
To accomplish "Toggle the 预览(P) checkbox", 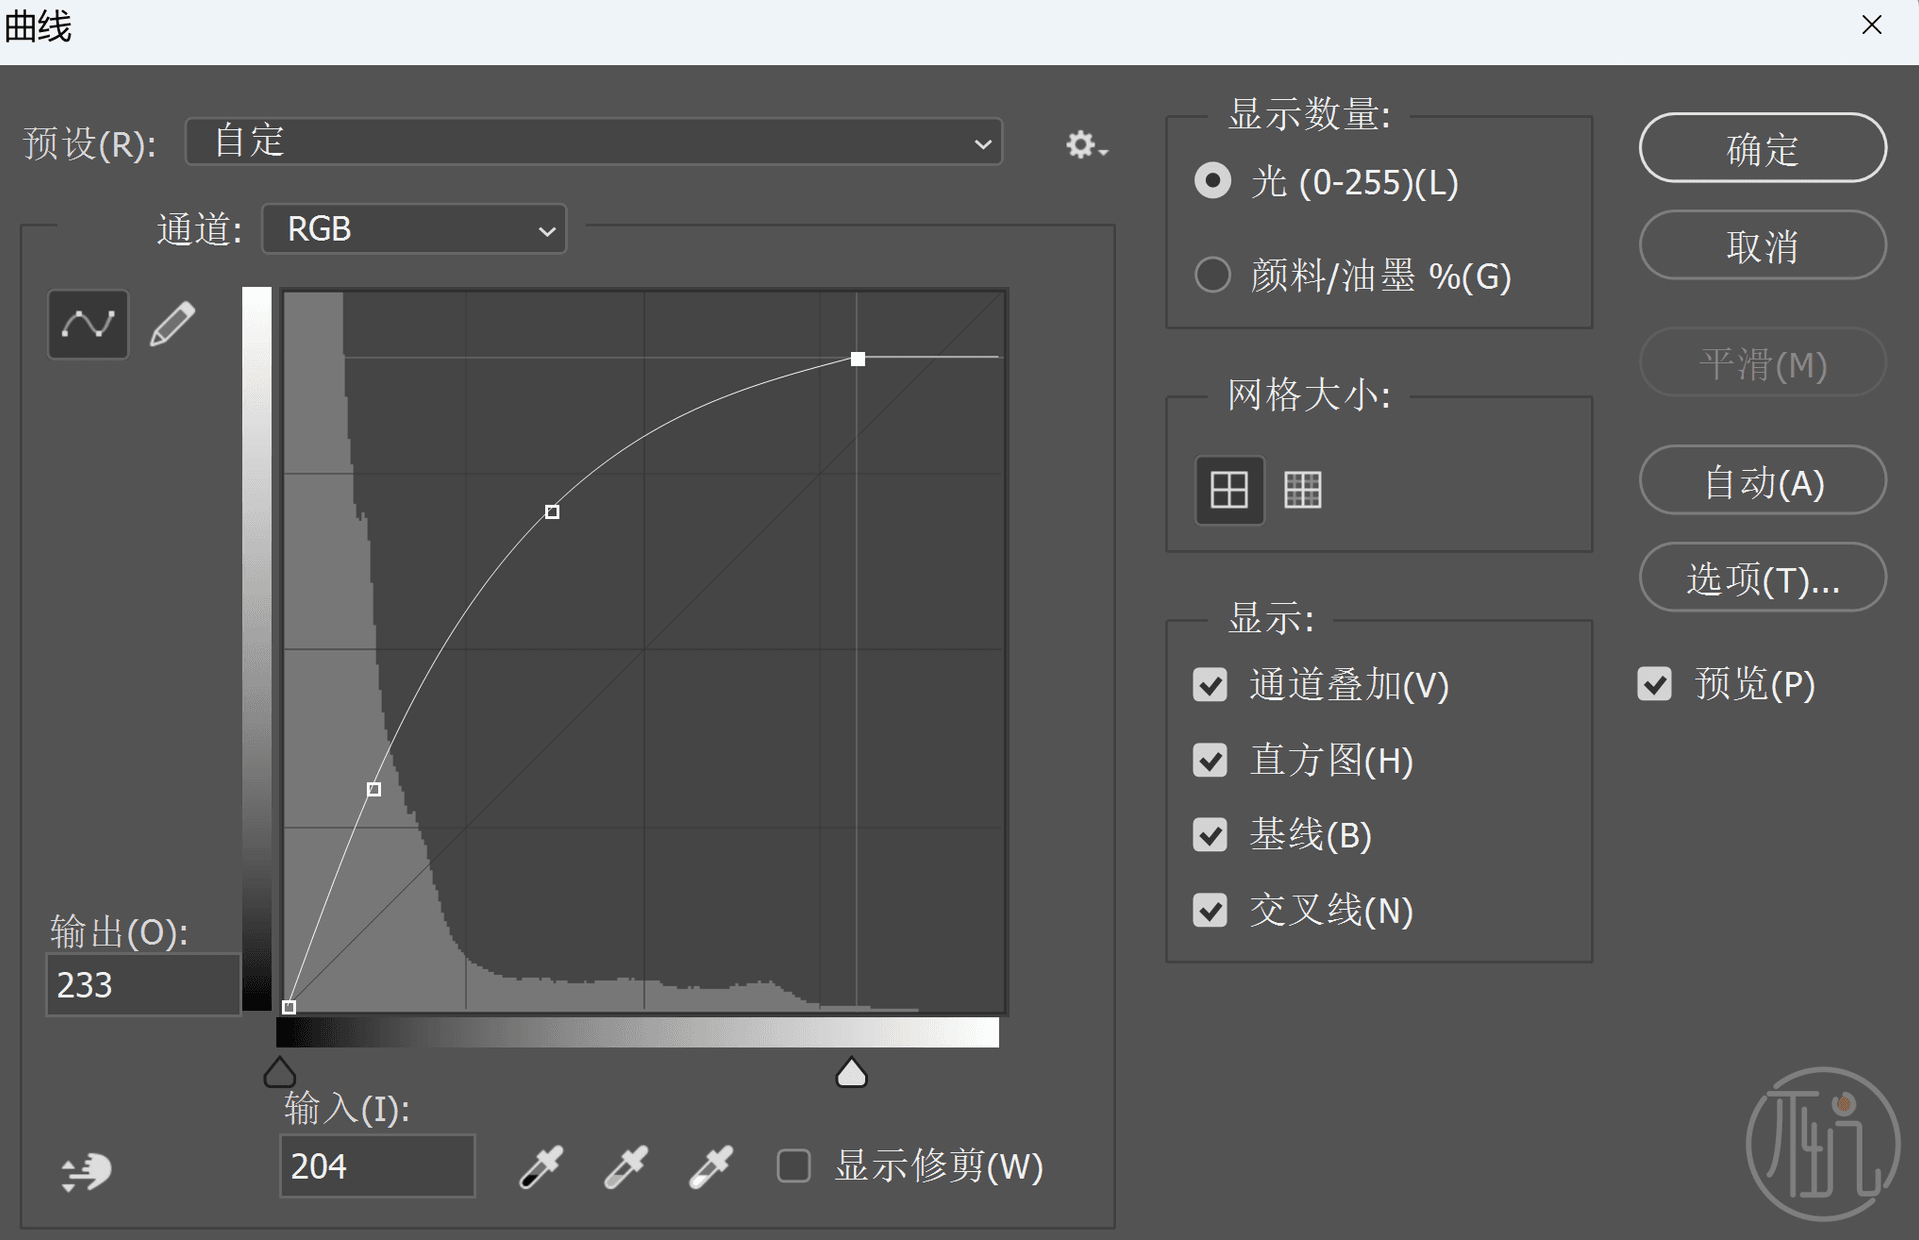I will (1654, 684).
